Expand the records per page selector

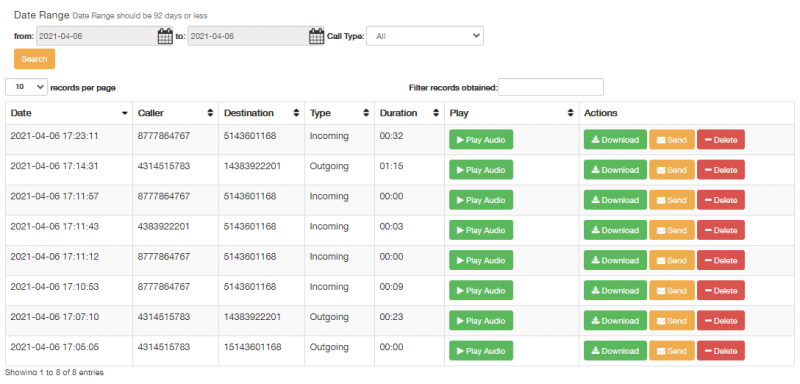click(27, 87)
